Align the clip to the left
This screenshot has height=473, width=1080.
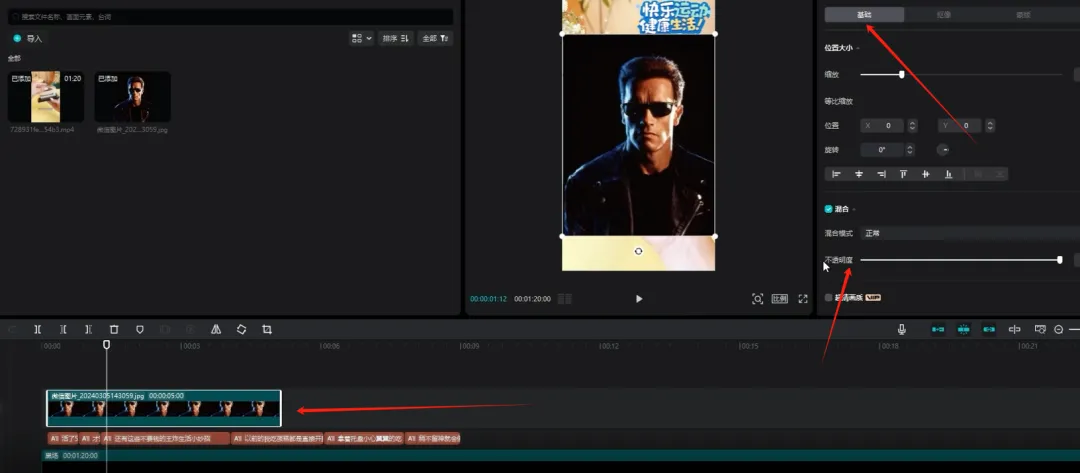[x=836, y=174]
